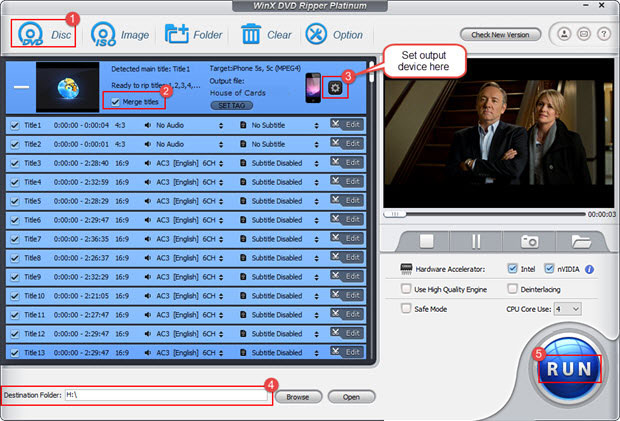This screenshot has width=620, height=421.
Task: Uncheck Title2 checkbox
Action: (15, 144)
